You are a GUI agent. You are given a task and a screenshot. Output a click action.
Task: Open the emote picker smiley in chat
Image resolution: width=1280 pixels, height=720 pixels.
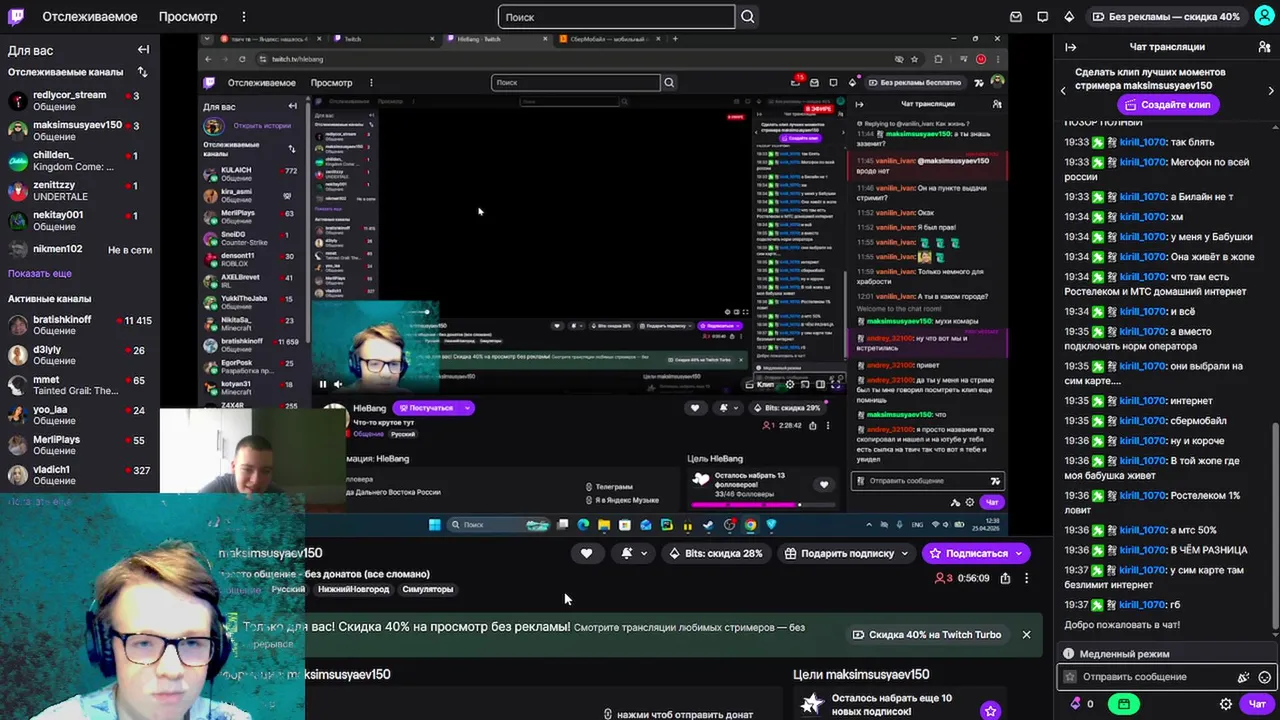coord(1265,677)
